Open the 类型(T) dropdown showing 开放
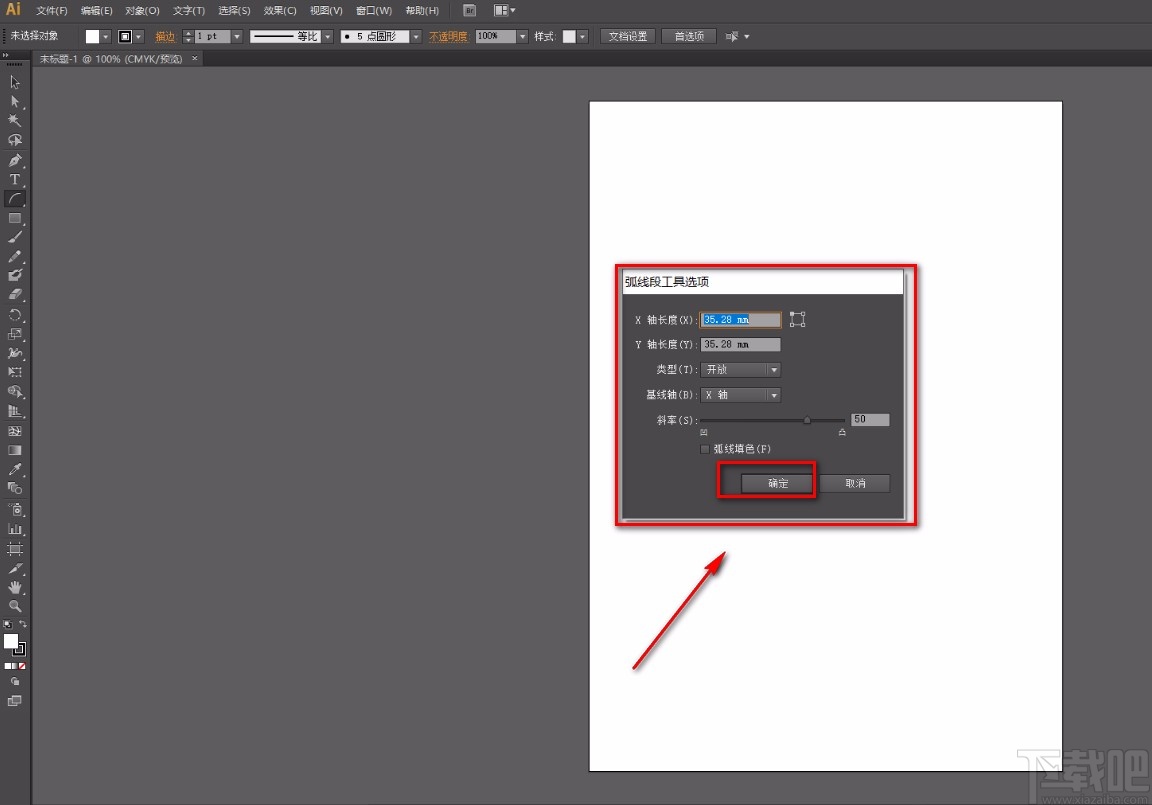The width and height of the screenshot is (1152, 805). [772, 369]
